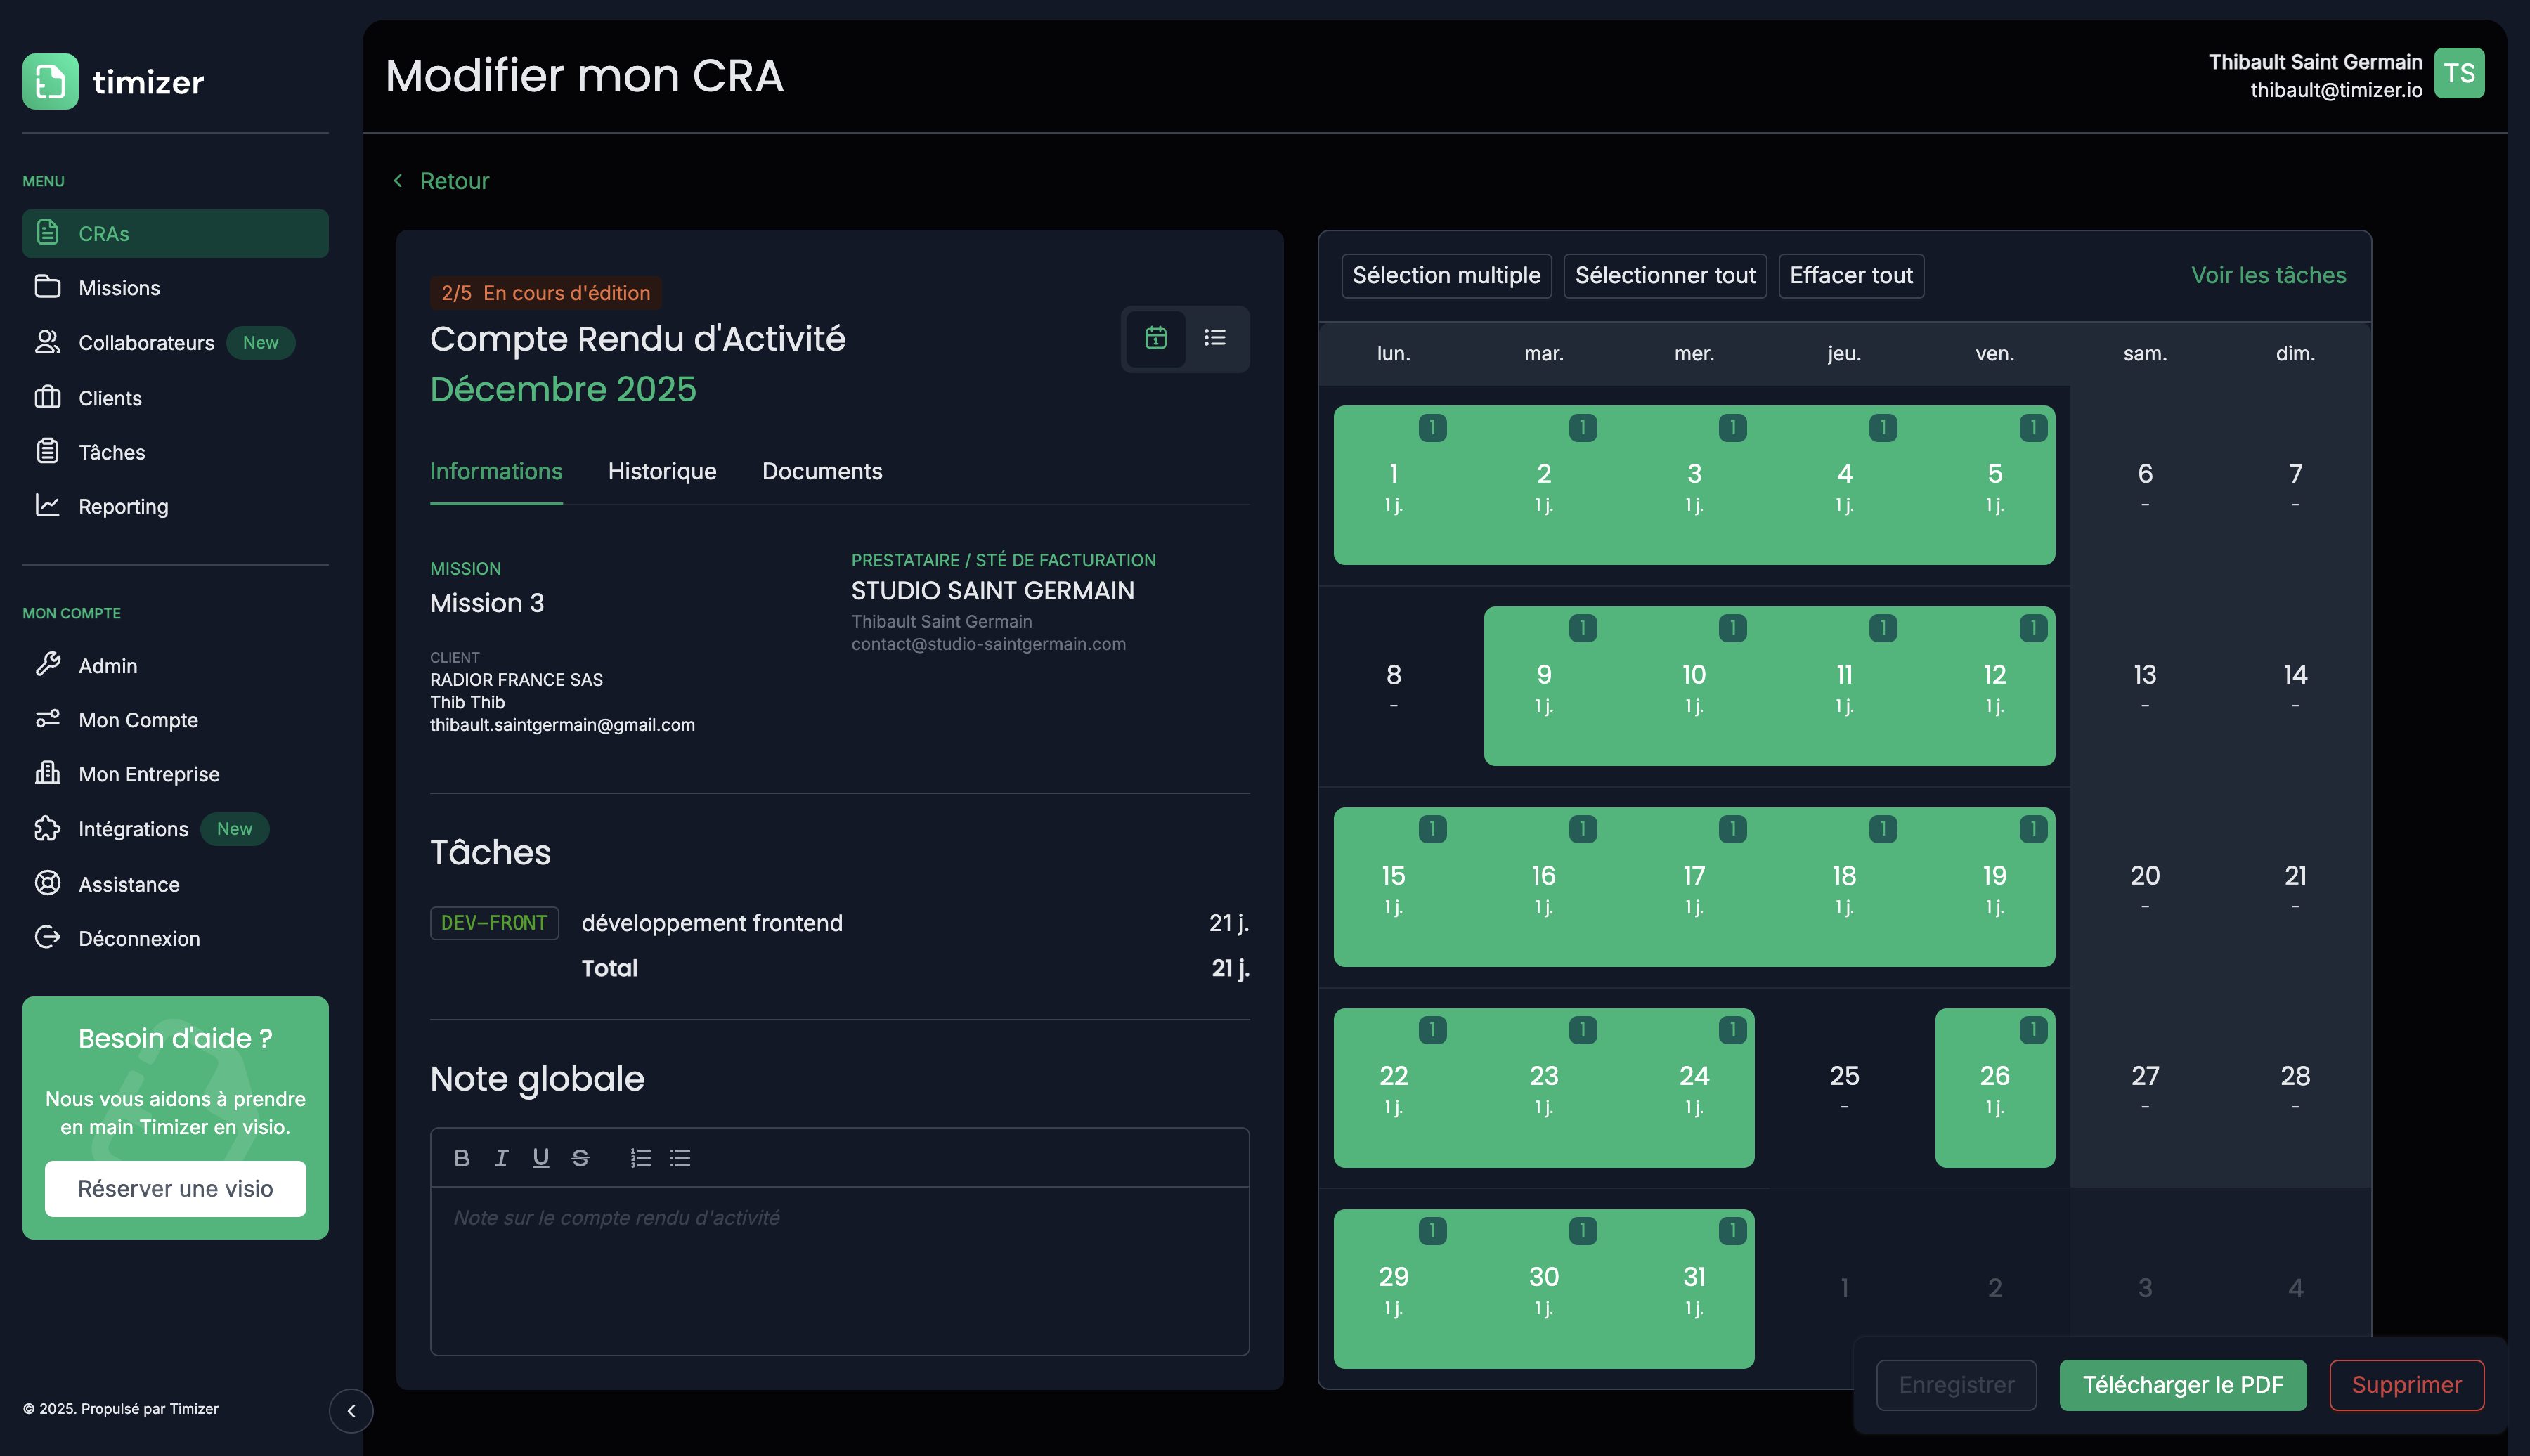
Task: Open the Historique tab
Action: pyautogui.click(x=661, y=471)
